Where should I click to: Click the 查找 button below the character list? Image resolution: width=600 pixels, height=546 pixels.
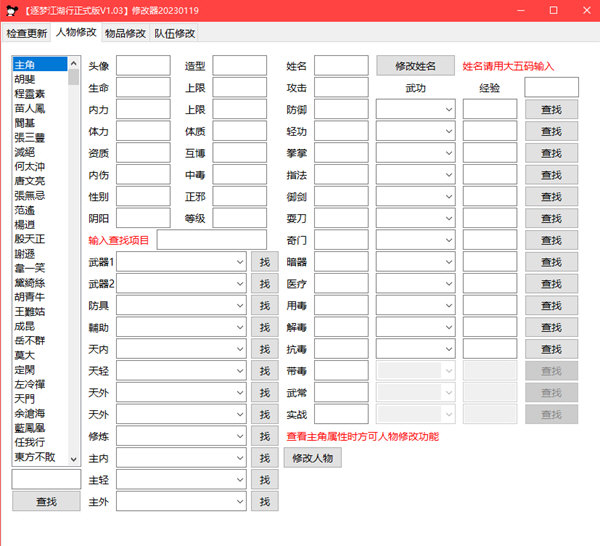pyautogui.click(x=46, y=501)
